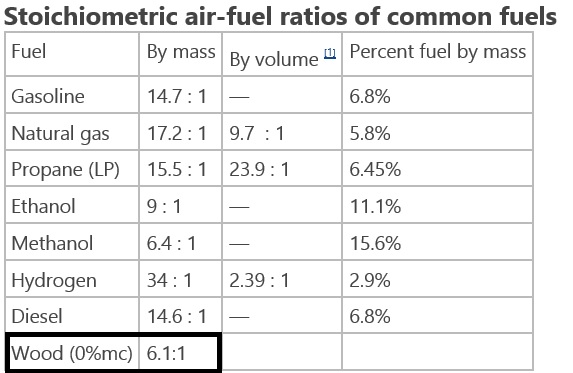
Task: Select the 6.1:1 wood ratio cell
Action: pos(179,353)
